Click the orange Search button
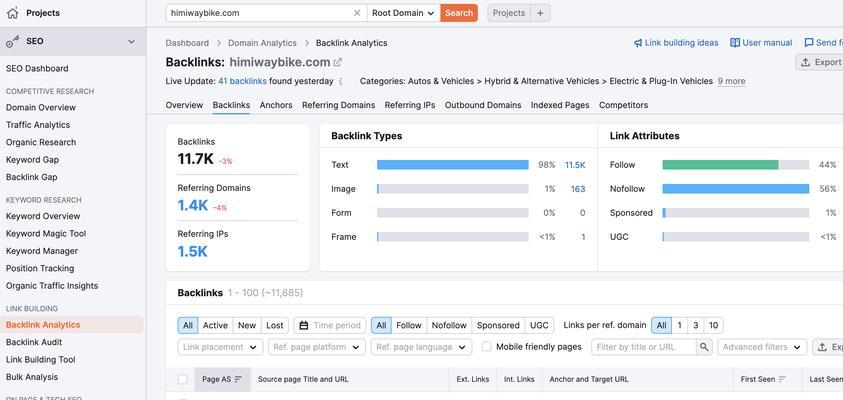The width and height of the screenshot is (843, 400). (459, 13)
